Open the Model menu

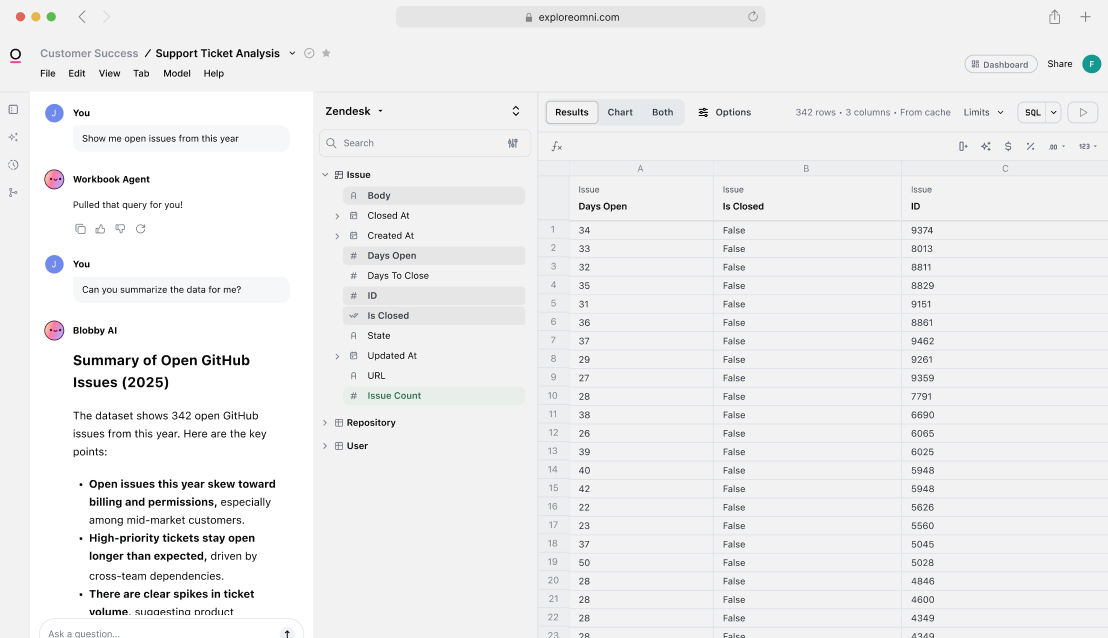point(176,73)
